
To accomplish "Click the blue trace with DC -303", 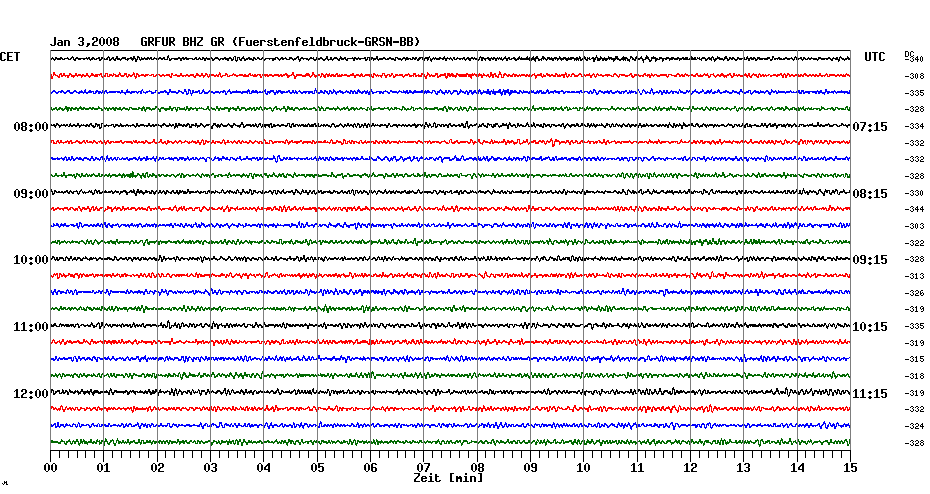I will tap(450, 225).
